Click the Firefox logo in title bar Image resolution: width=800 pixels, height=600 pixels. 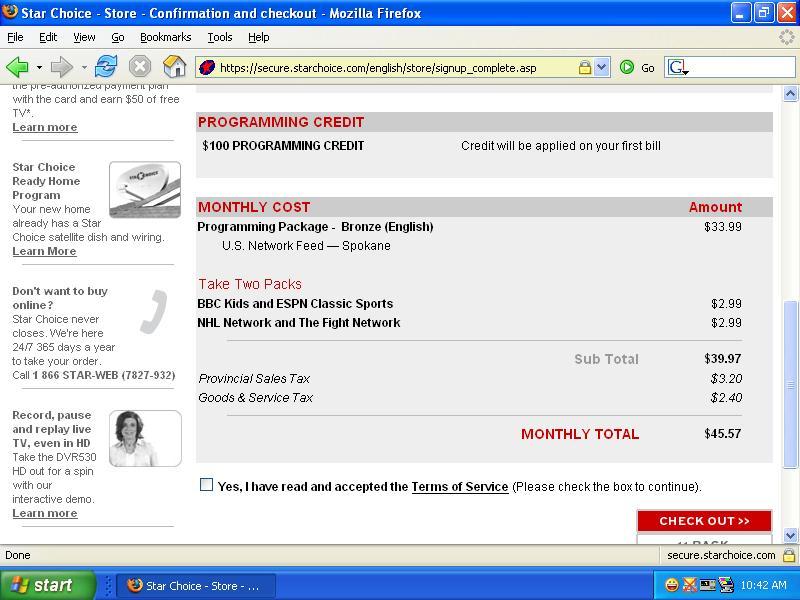(10, 12)
